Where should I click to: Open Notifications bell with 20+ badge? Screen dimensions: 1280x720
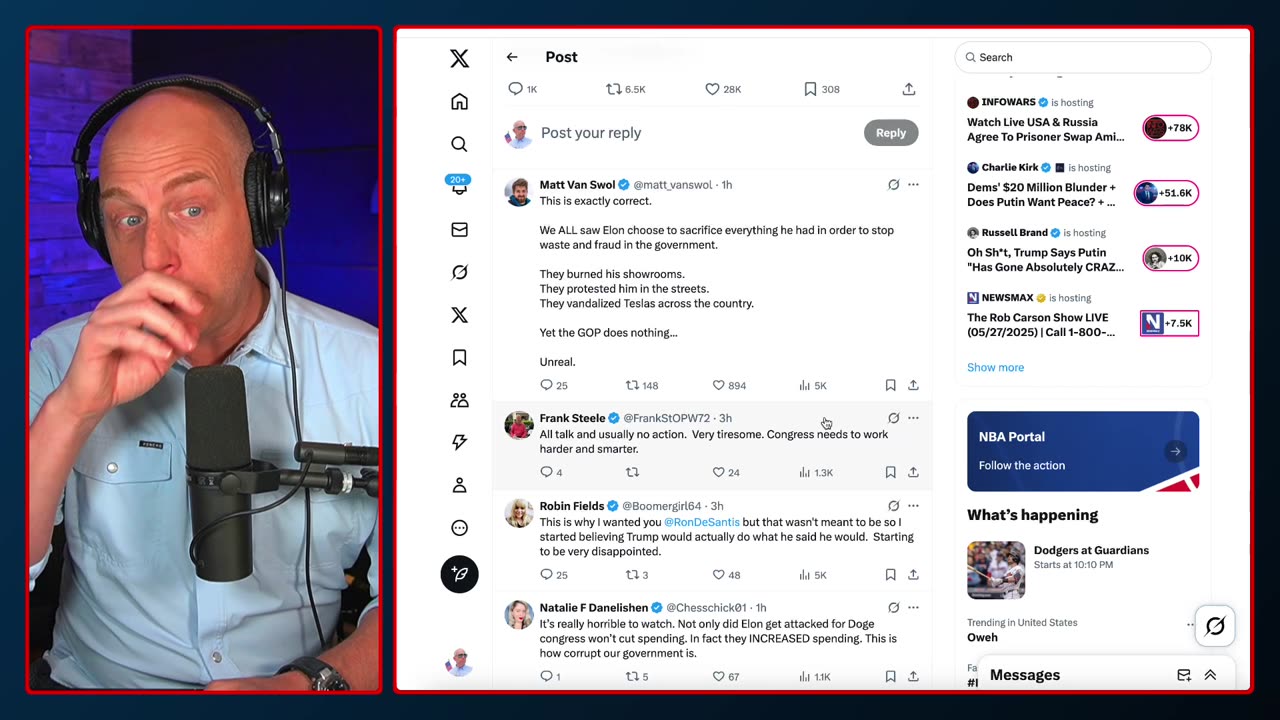[x=458, y=186]
